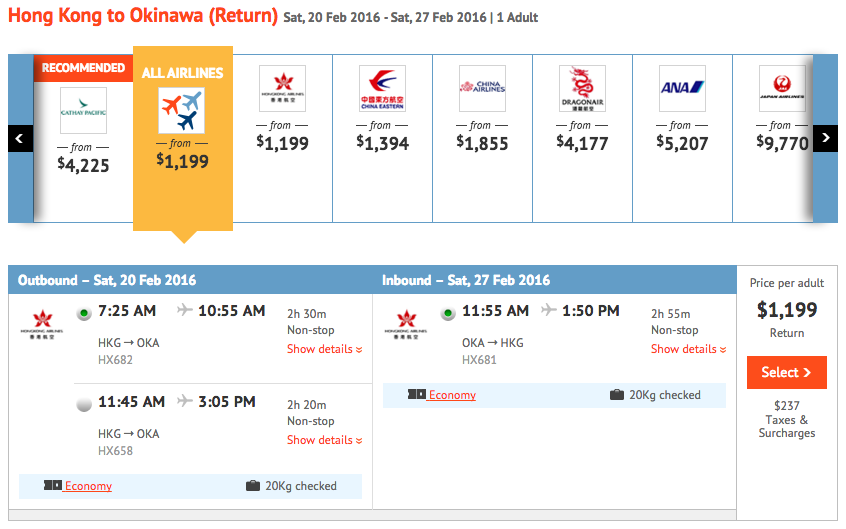Select the 7:25 AM outbound flight radio
The height and width of the screenshot is (529, 846).
[84, 313]
